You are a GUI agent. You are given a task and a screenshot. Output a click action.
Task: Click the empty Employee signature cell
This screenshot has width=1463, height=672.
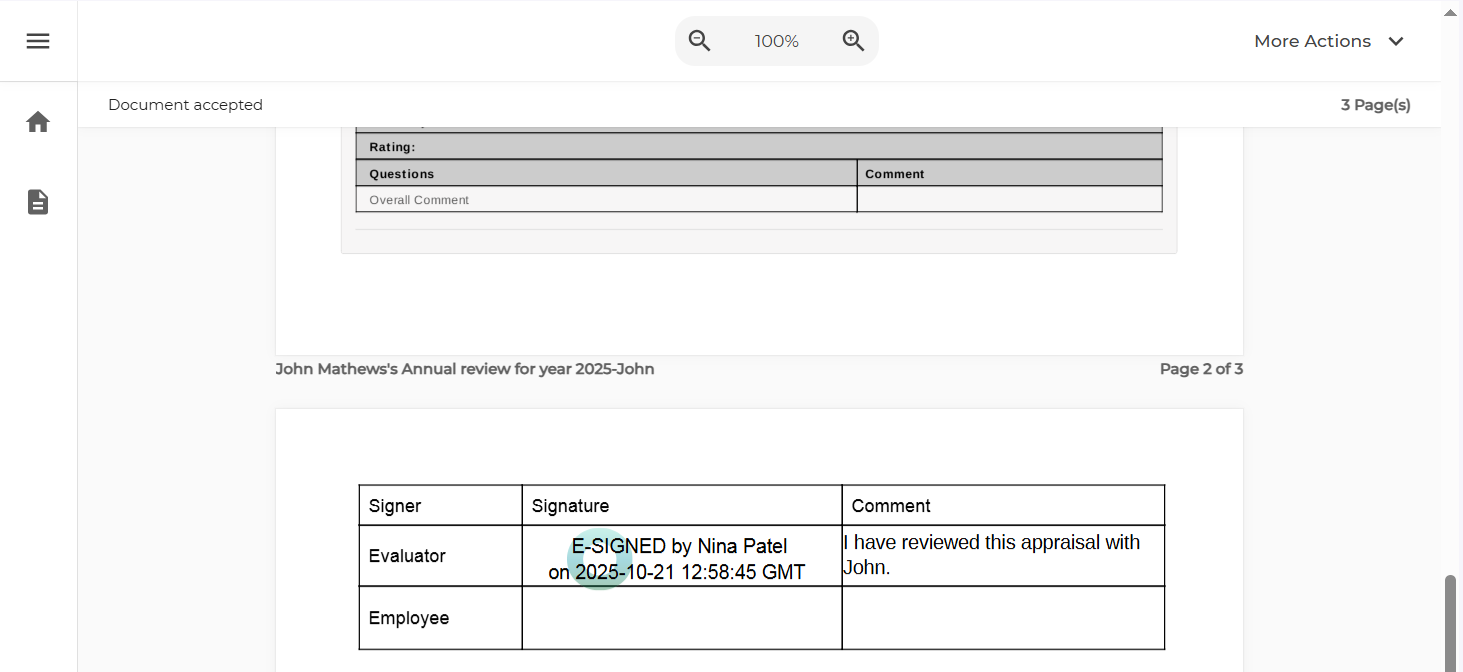681,618
